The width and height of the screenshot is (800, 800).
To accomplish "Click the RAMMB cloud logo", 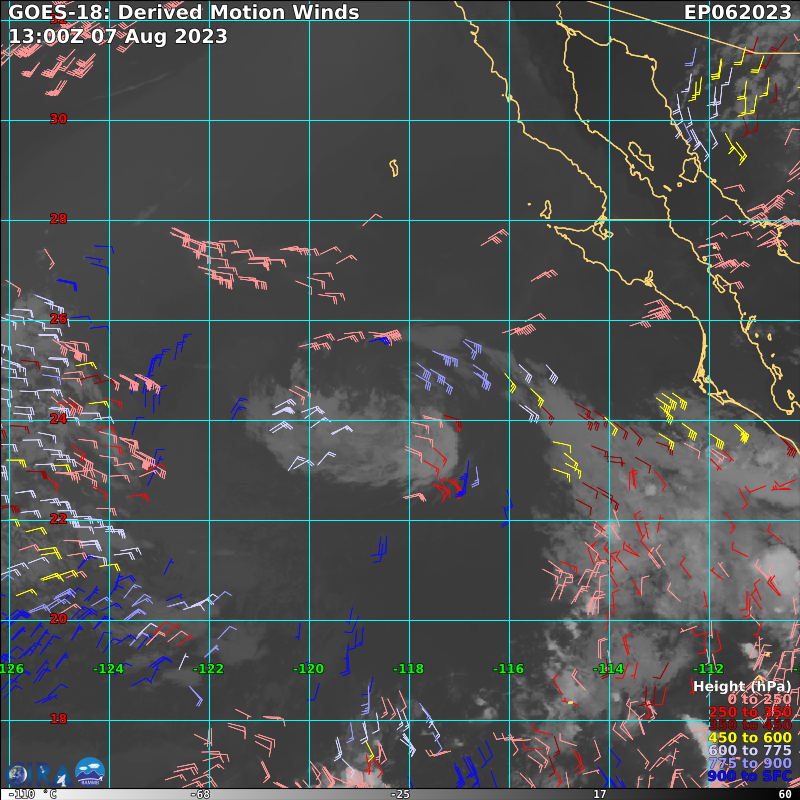I will click(x=90, y=772).
